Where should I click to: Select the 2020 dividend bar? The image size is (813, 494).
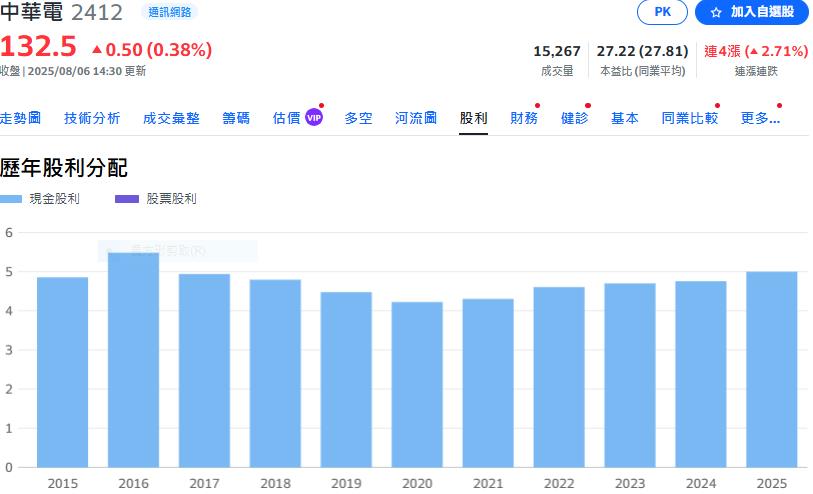coord(417,385)
